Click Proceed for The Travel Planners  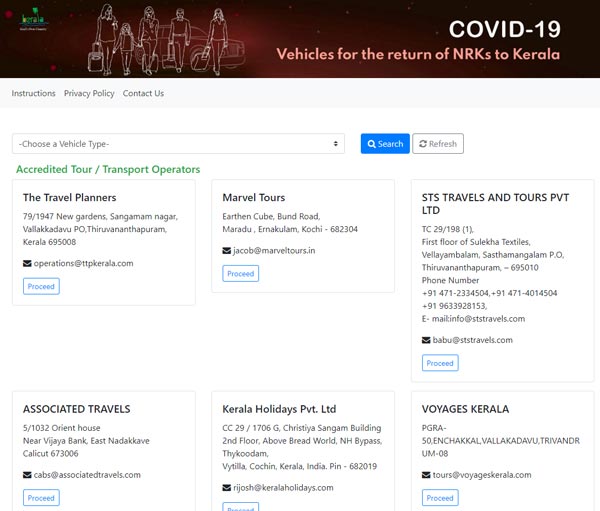click(x=41, y=286)
